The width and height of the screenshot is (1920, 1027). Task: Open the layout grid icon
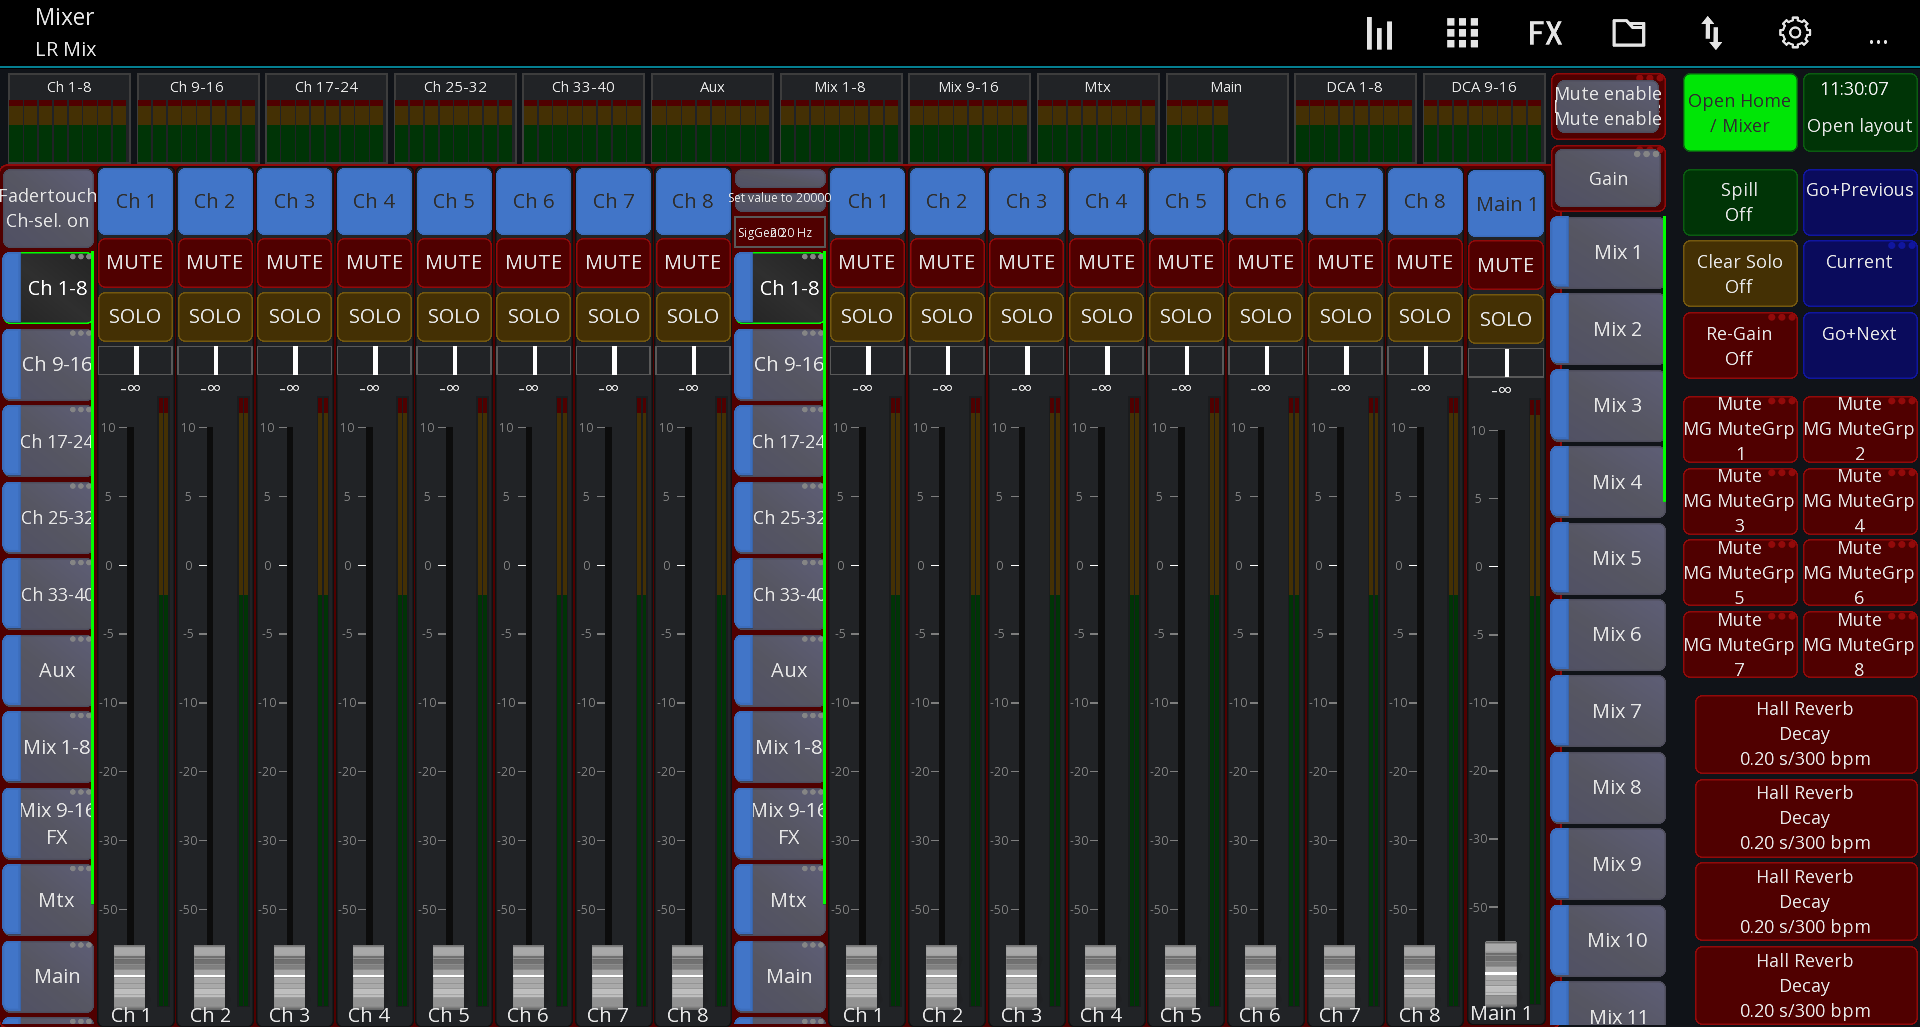(1462, 32)
